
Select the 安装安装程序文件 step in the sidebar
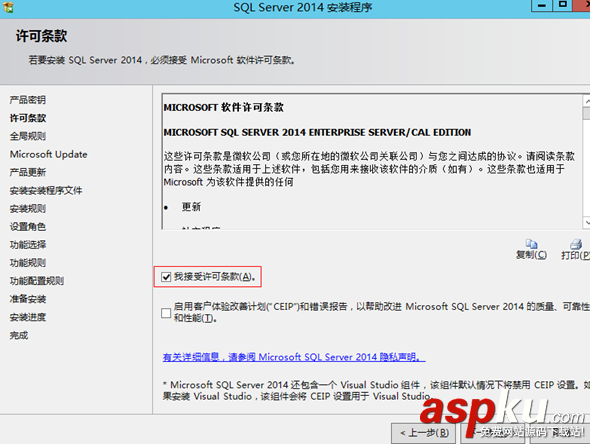(x=46, y=190)
